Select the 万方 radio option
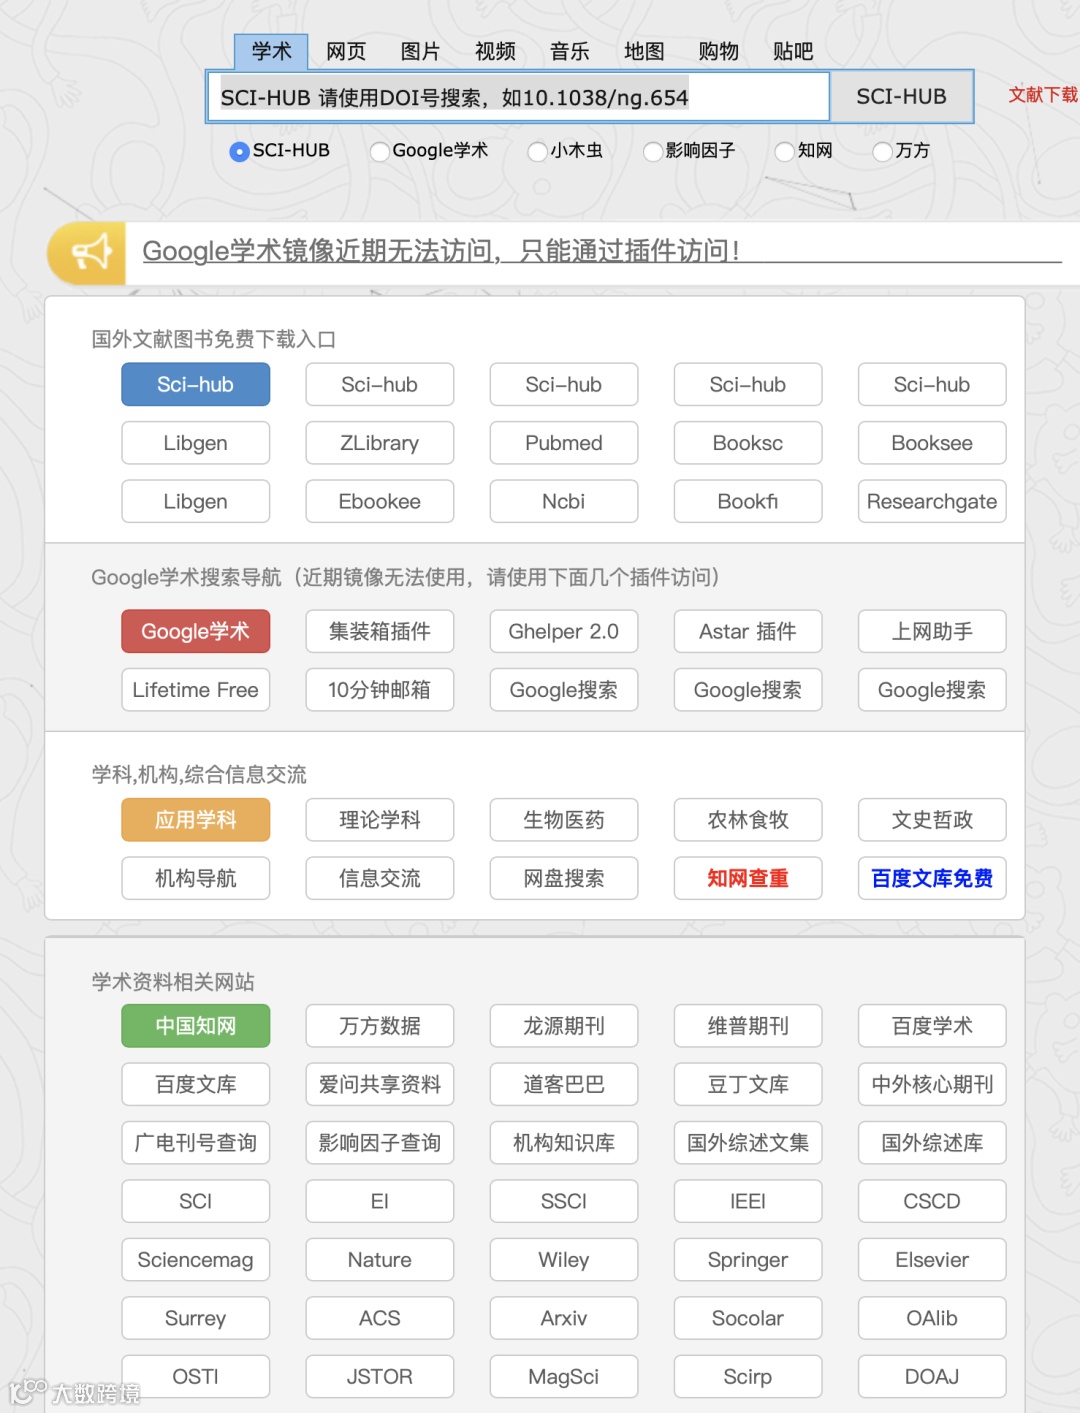Viewport: 1080px width, 1413px height. [x=883, y=152]
